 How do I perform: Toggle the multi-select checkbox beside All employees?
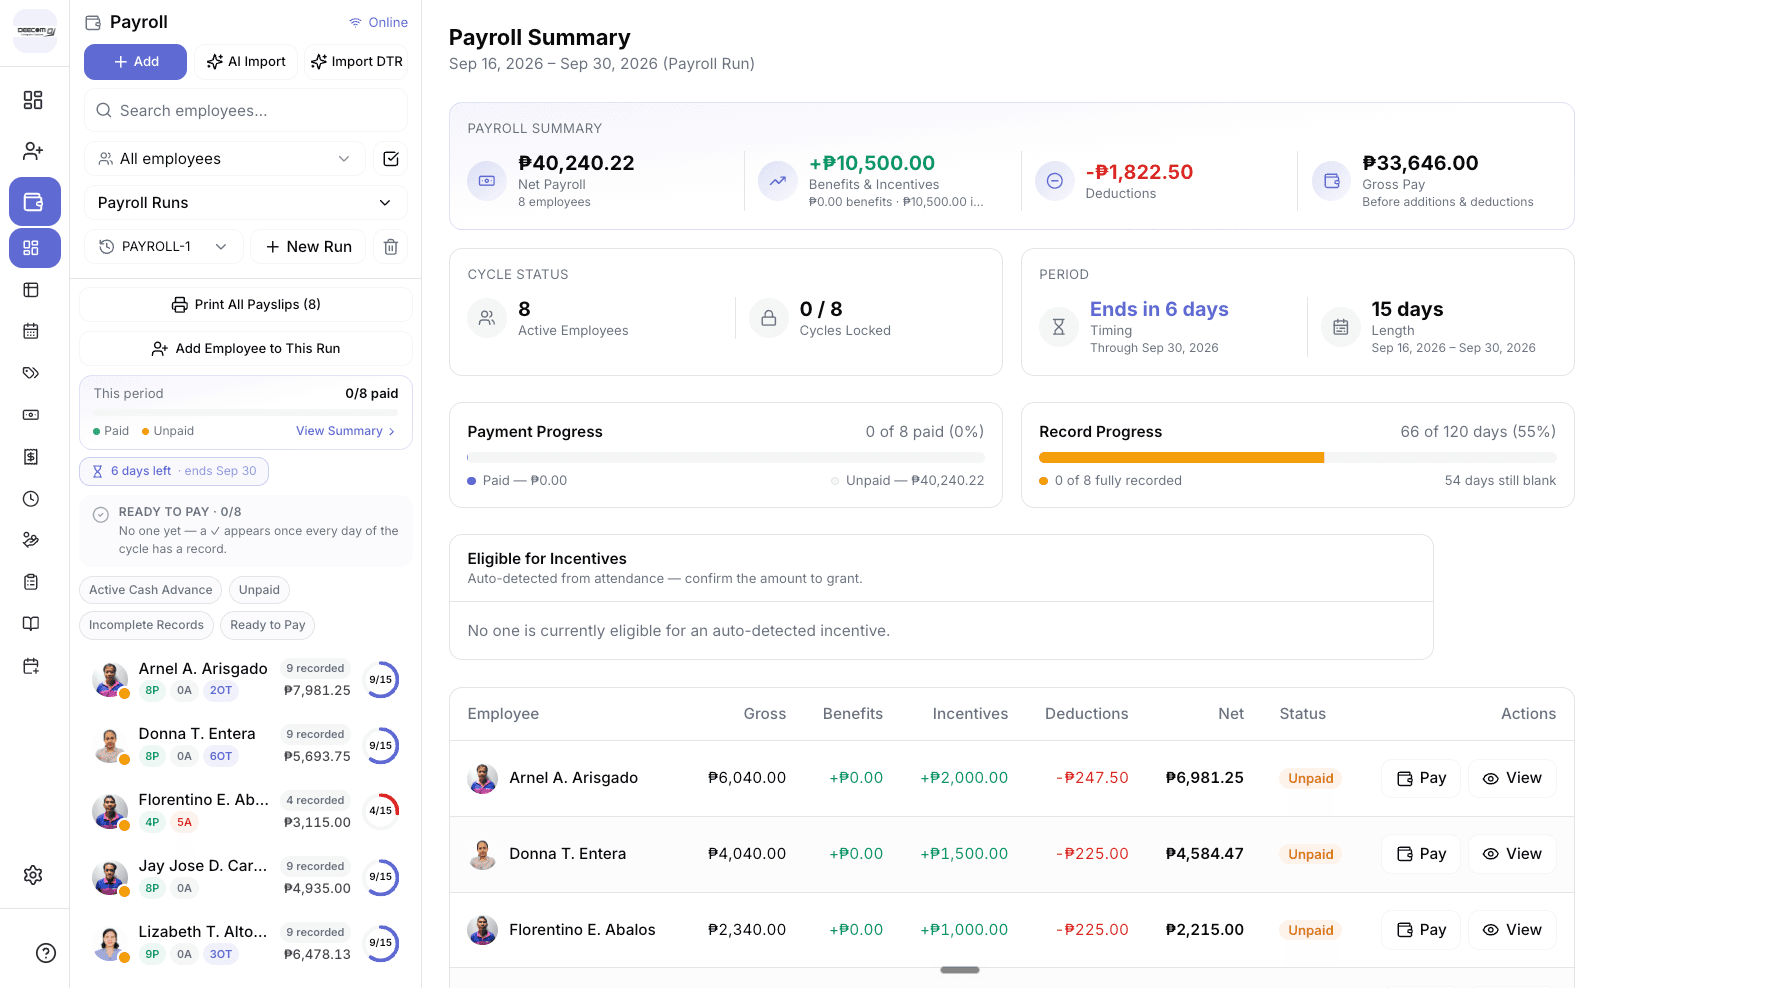pyautogui.click(x=391, y=159)
